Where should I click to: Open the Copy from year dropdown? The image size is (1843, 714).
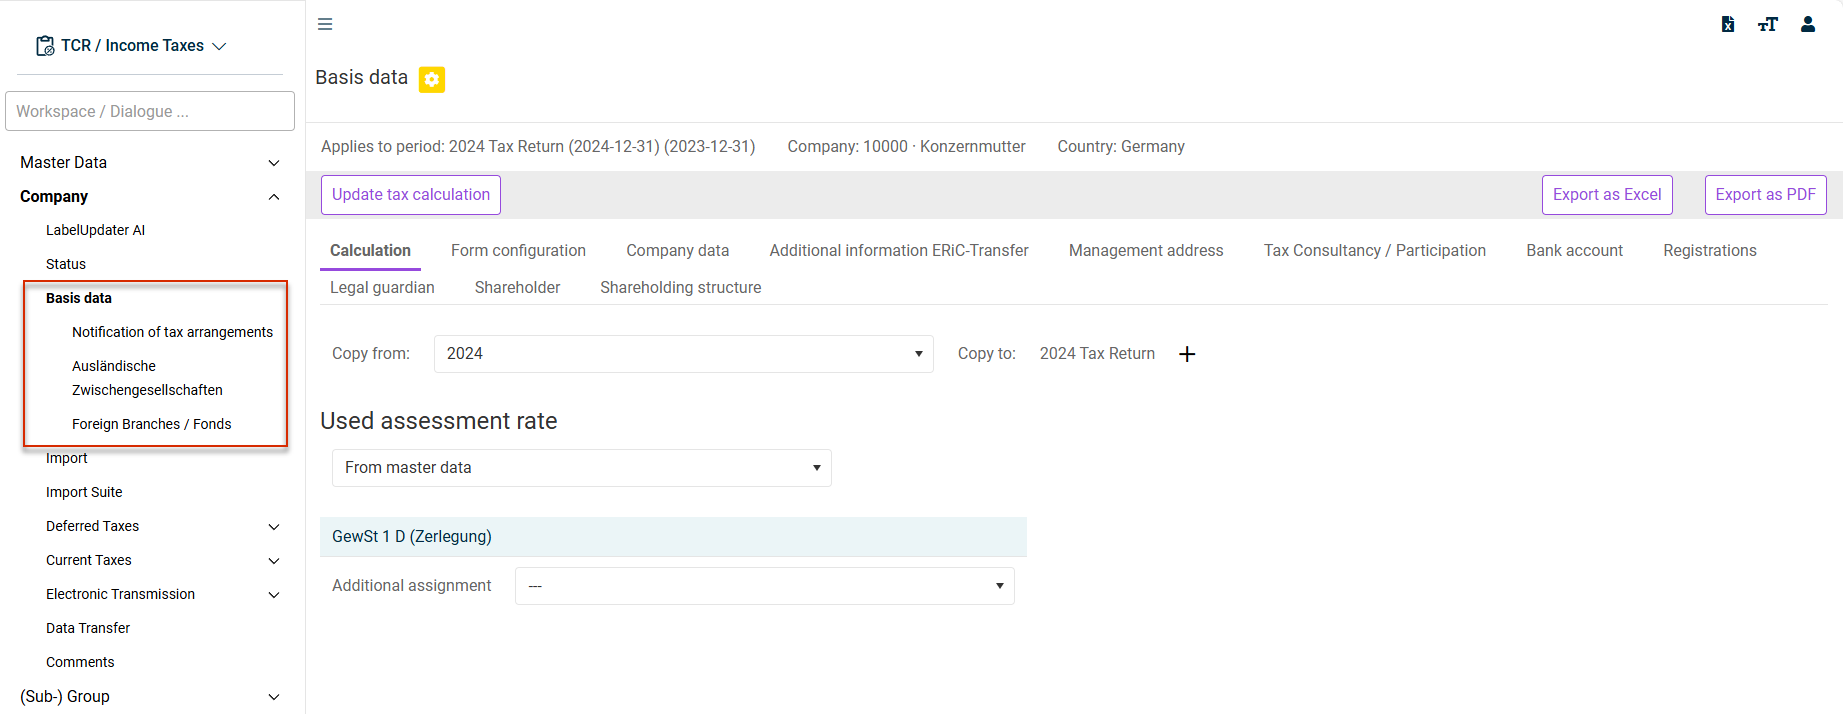pos(684,354)
